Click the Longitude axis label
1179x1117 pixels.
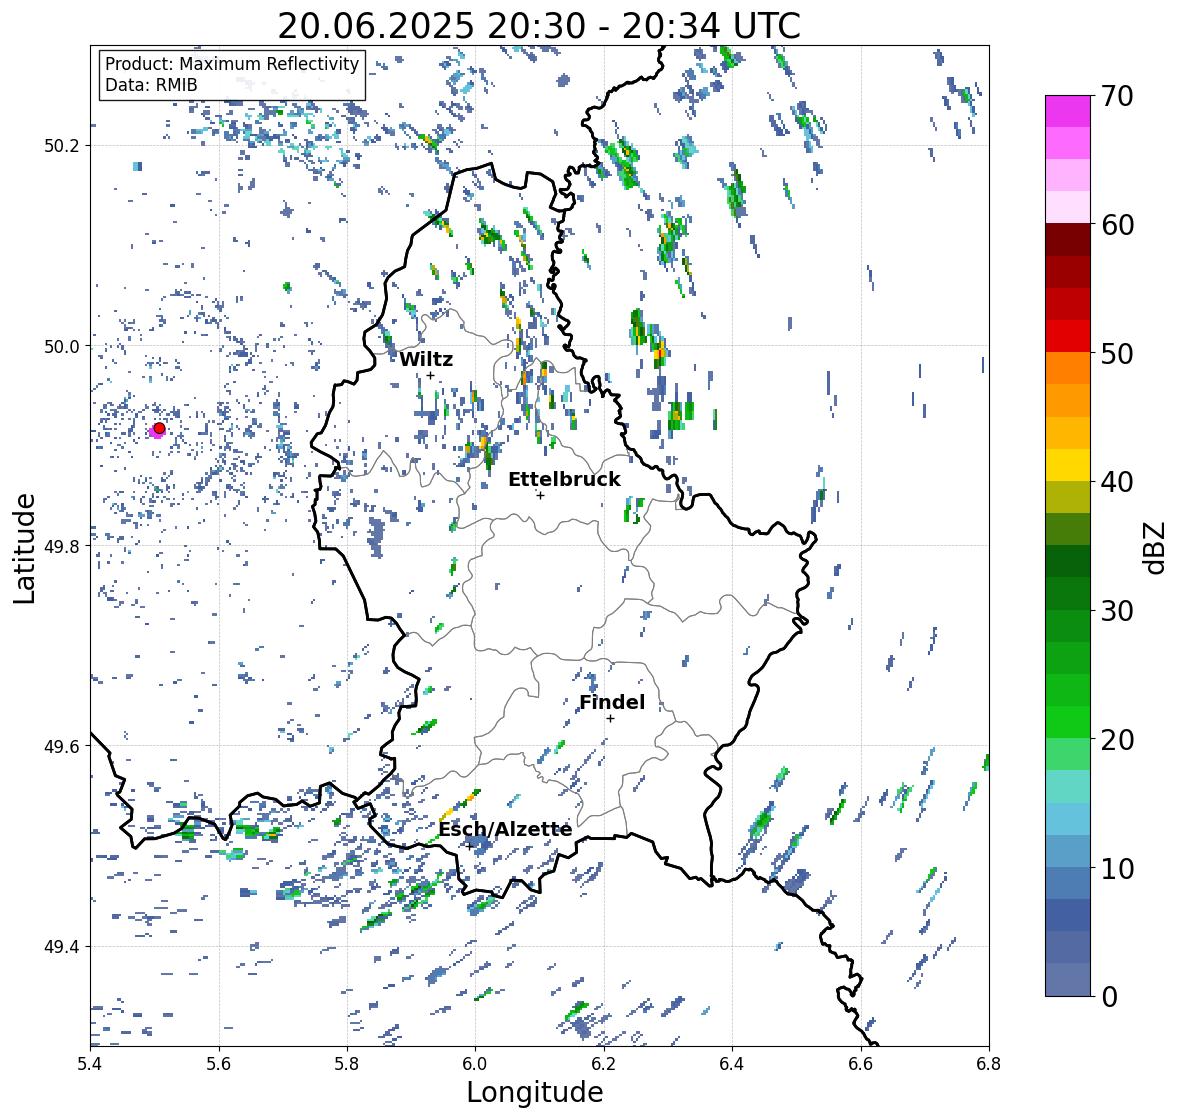pos(535,1092)
